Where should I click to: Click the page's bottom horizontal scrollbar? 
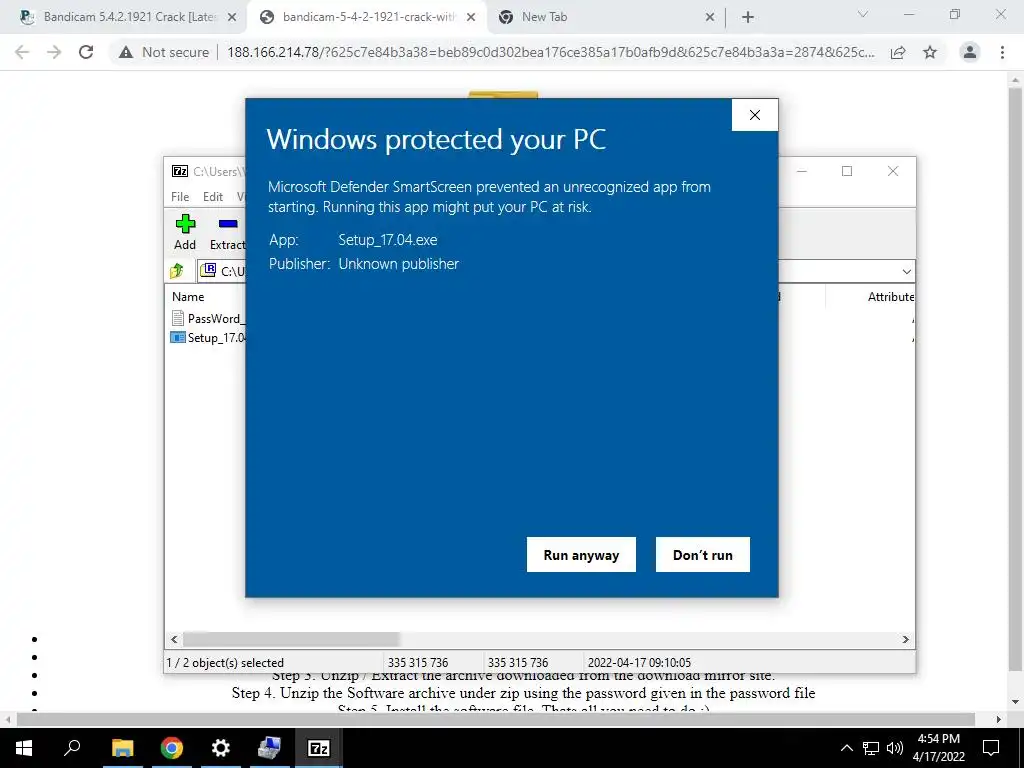495,719
